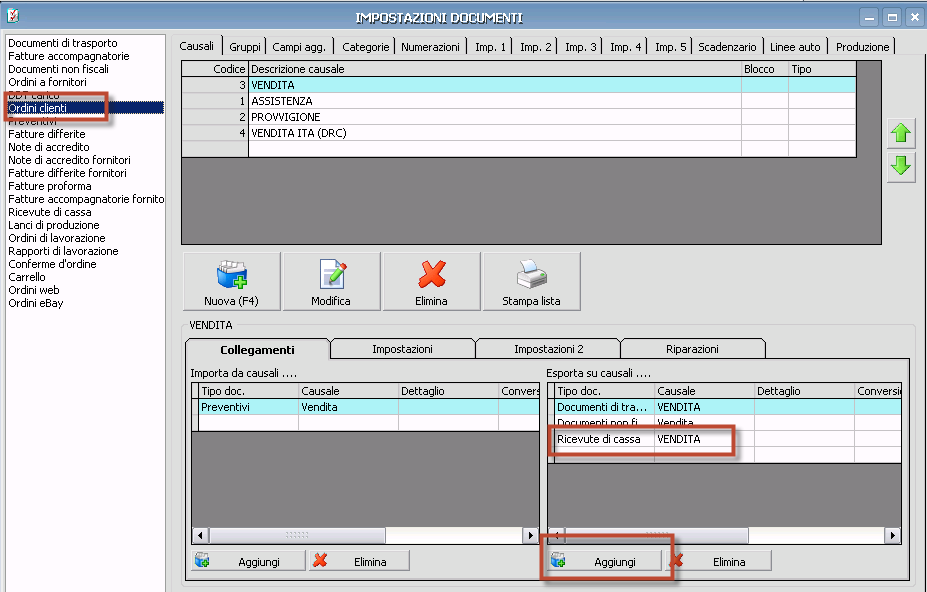Move causale down with green down arrow
Viewport: 927px width, 592px height.
click(x=901, y=166)
